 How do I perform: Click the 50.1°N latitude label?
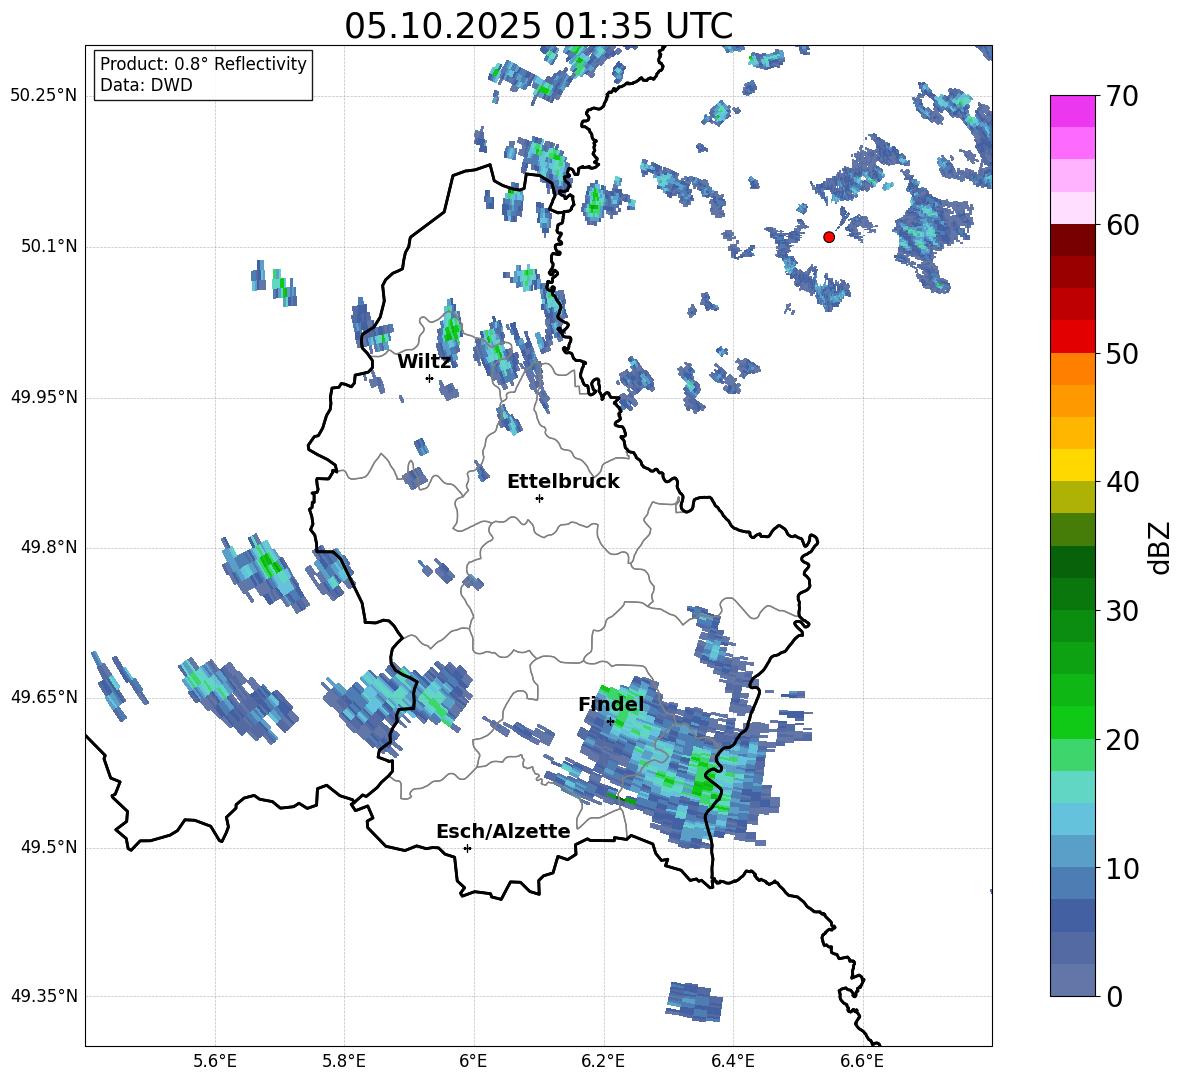pos(49,247)
